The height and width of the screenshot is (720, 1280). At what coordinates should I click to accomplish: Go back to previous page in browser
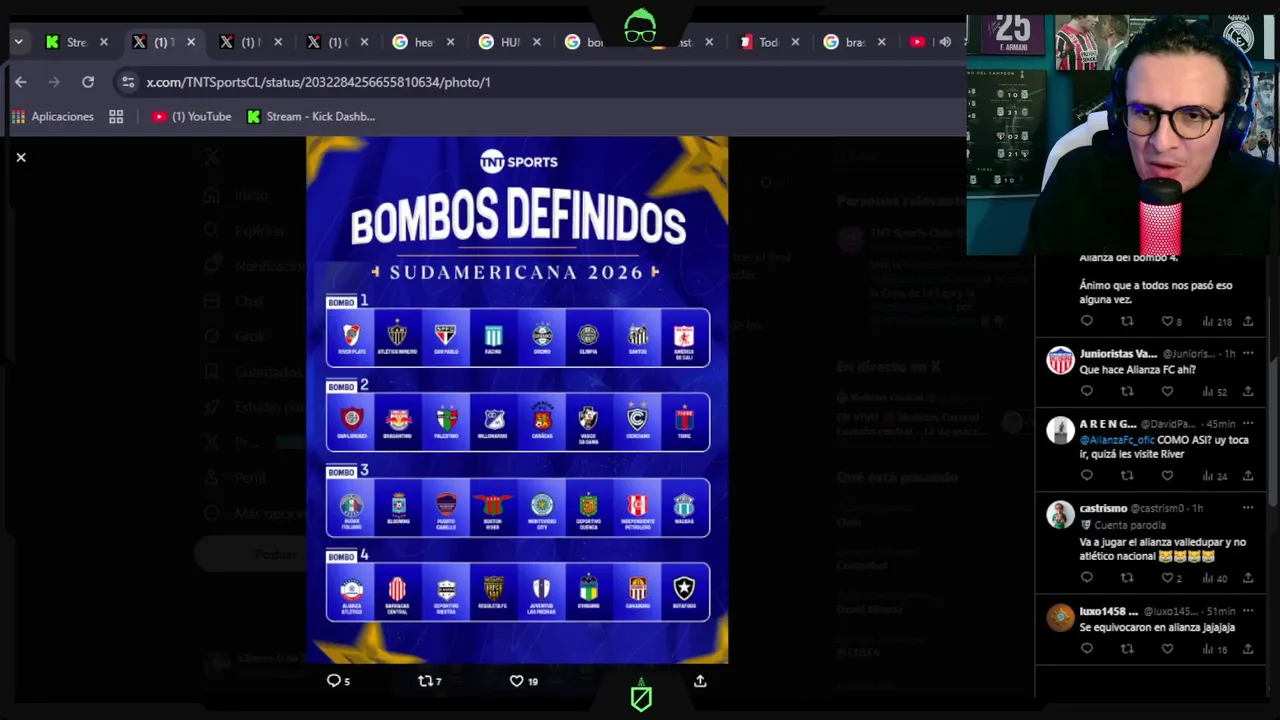[x=21, y=82]
